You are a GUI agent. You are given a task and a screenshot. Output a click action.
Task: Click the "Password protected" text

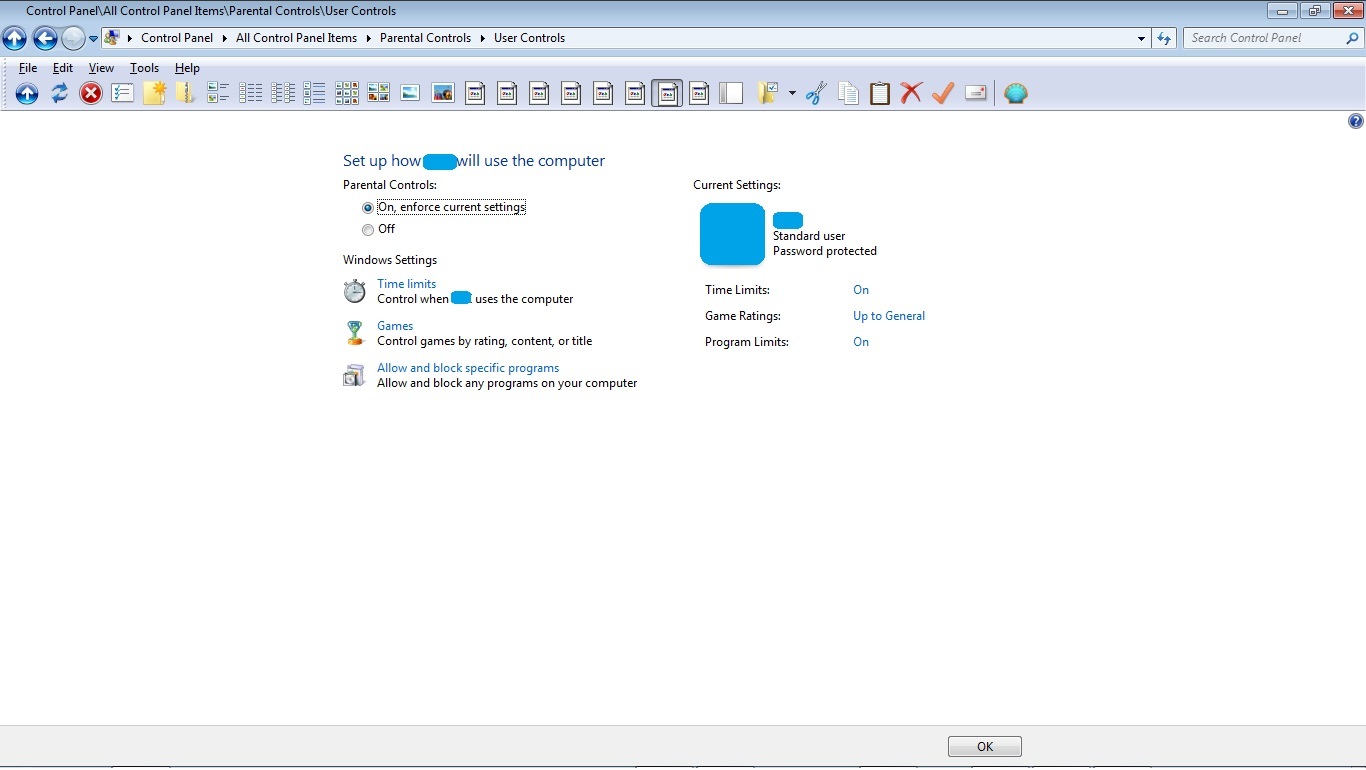coord(825,251)
